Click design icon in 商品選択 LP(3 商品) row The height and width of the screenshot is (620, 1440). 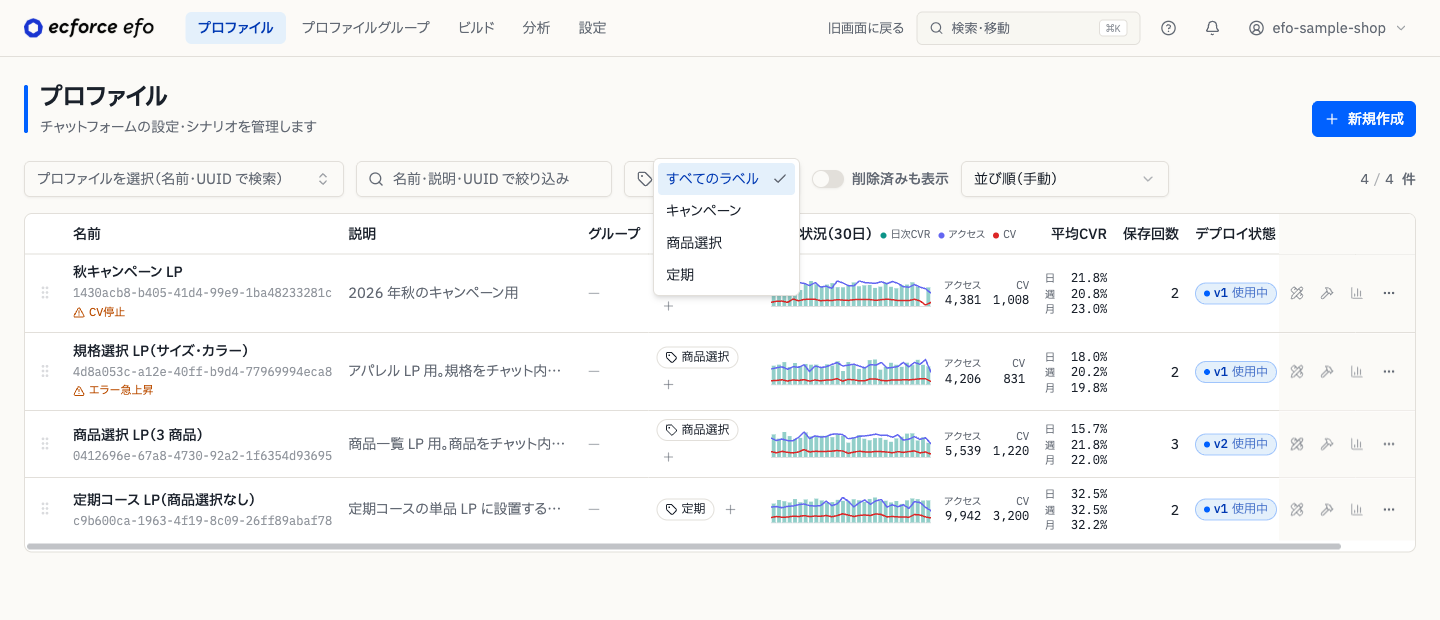pos(1297,444)
